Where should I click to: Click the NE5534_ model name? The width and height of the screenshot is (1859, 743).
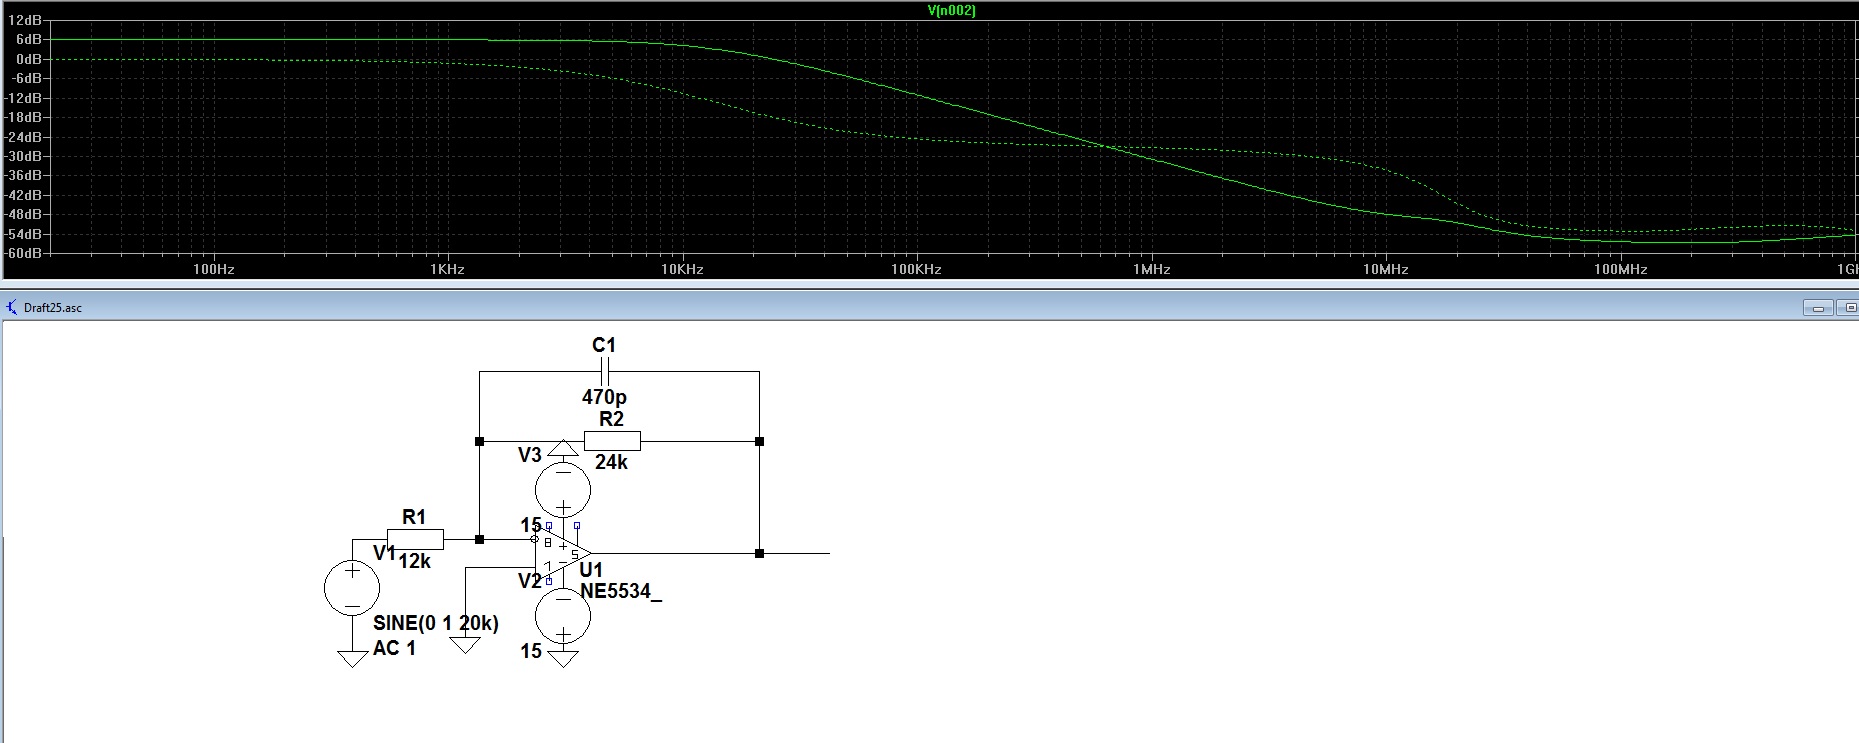[621, 591]
